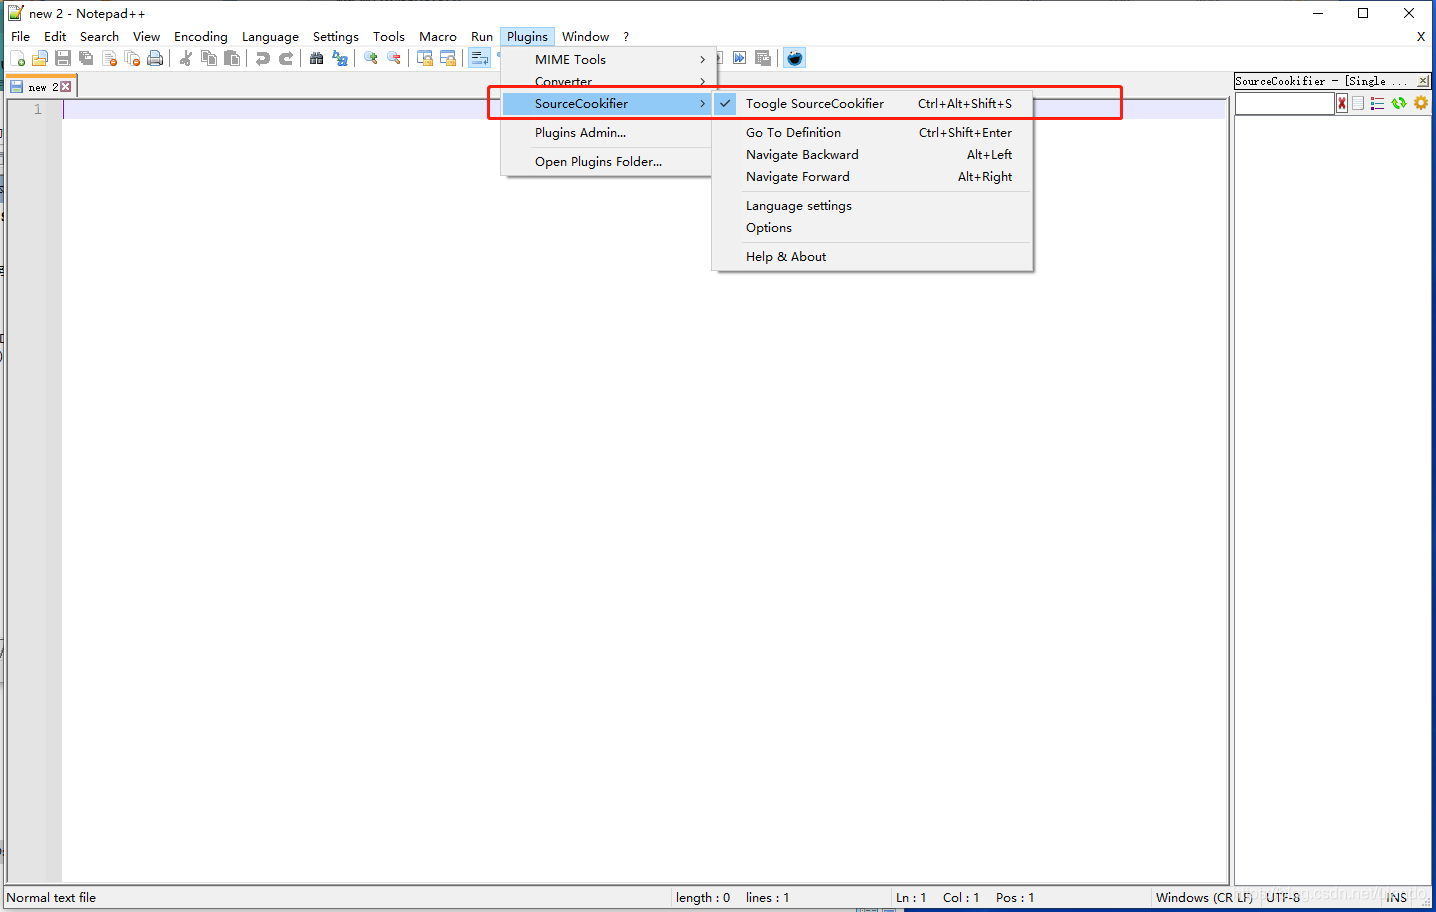
Task: Expand the MIME Tools submenu
Action: click(x=571, y=59)
